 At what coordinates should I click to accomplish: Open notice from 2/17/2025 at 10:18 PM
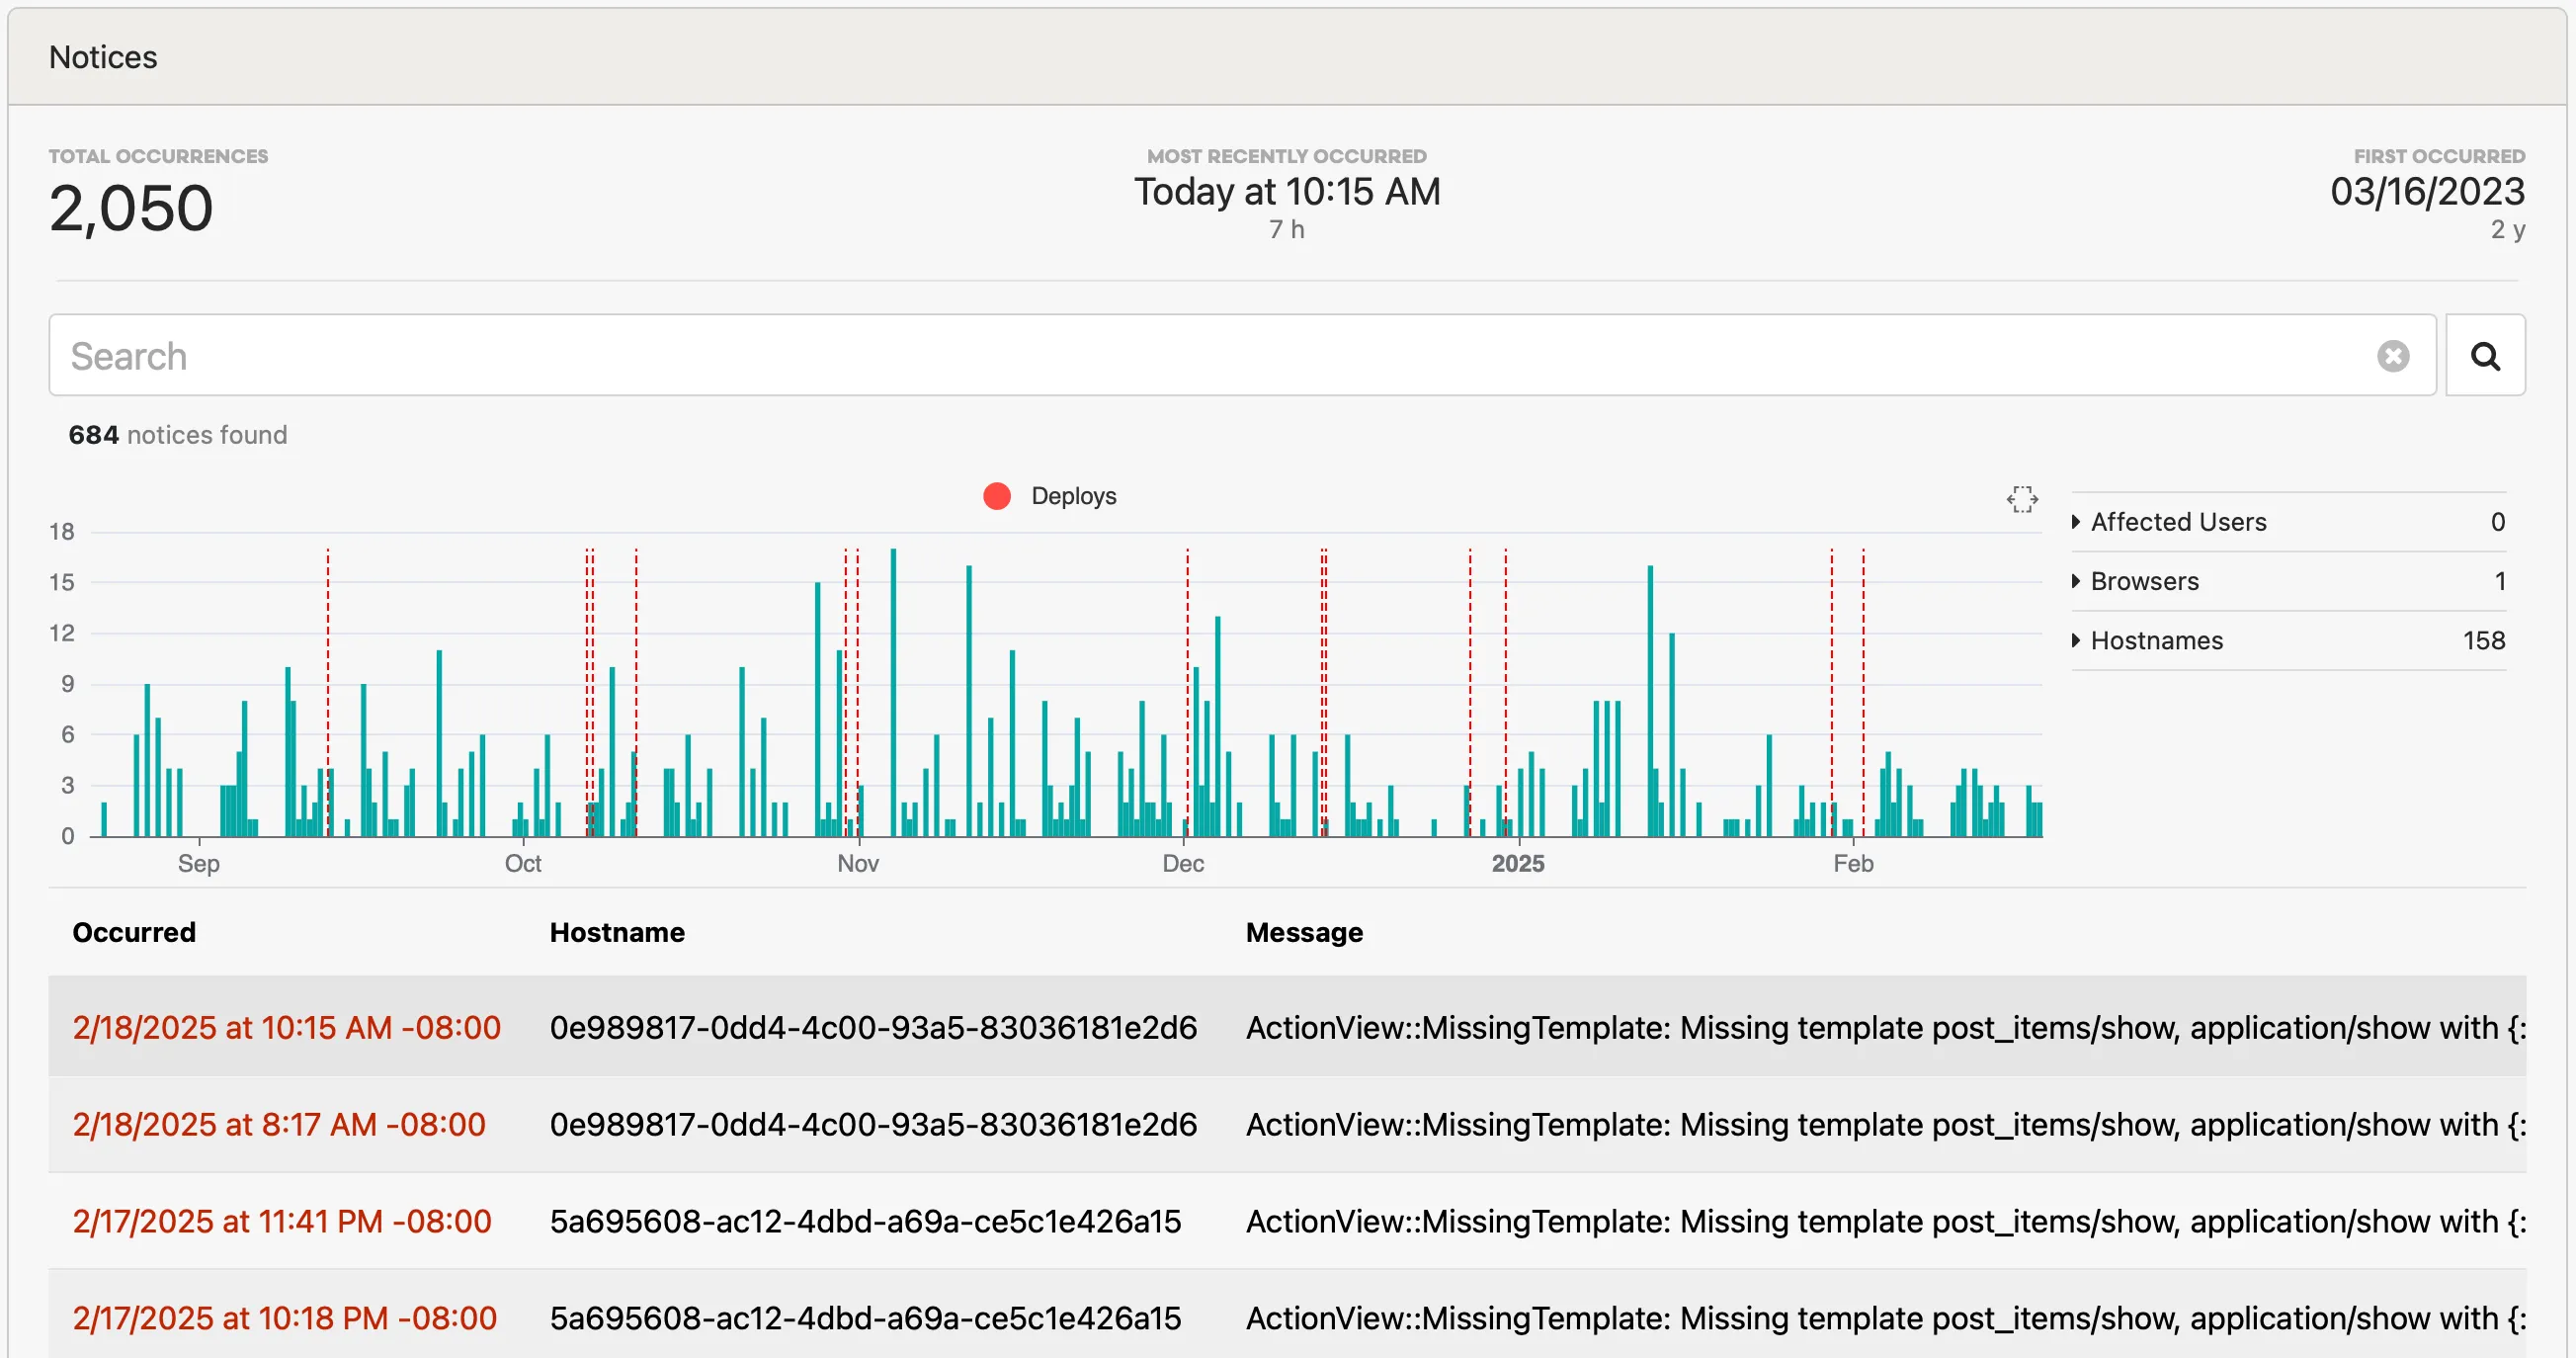pyautogui.click(x=284, y=1318)
